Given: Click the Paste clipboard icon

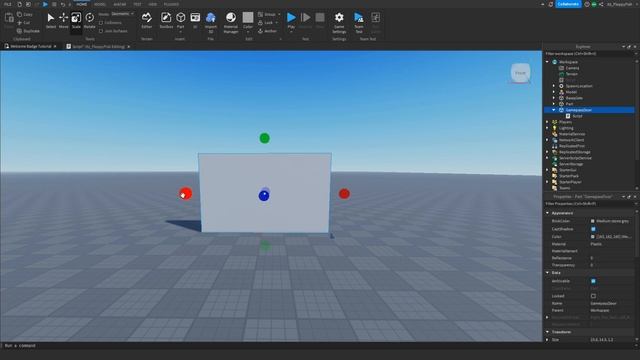Looking at the screenshot, I should 9,18.
